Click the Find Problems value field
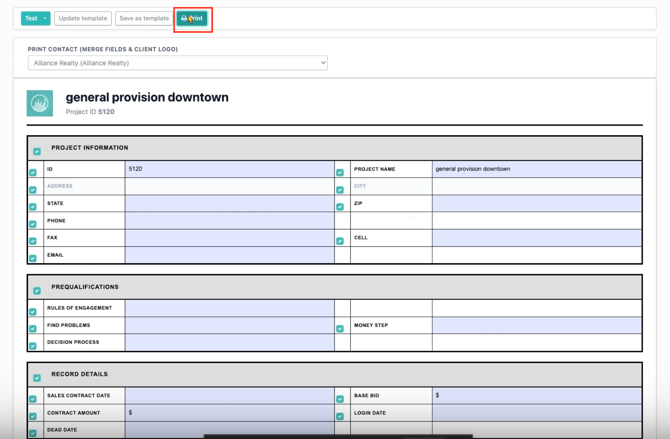670x439 pixels. (230, 325)
